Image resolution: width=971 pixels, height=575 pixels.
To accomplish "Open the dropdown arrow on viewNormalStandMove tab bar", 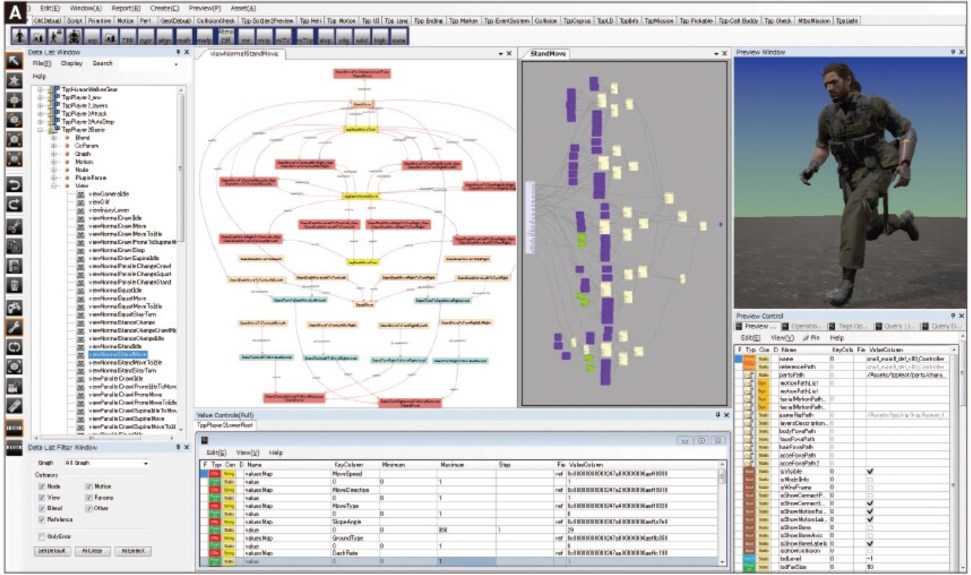I will (500, 54).
